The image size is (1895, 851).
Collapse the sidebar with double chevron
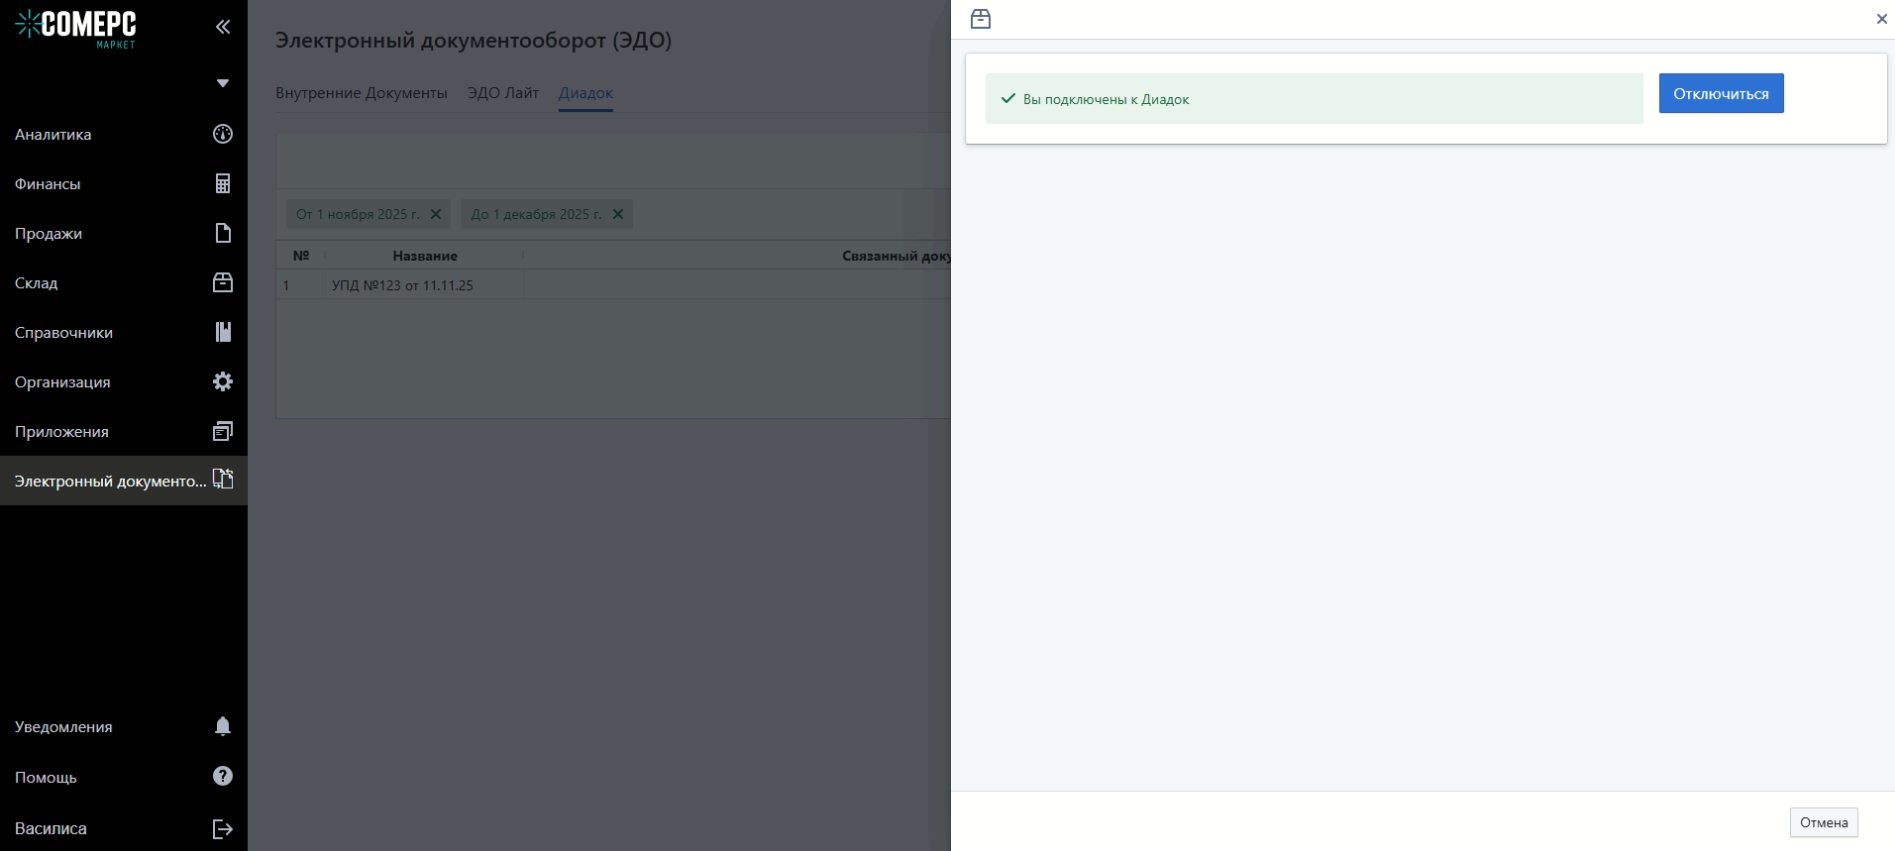click(x=222, y=27)
